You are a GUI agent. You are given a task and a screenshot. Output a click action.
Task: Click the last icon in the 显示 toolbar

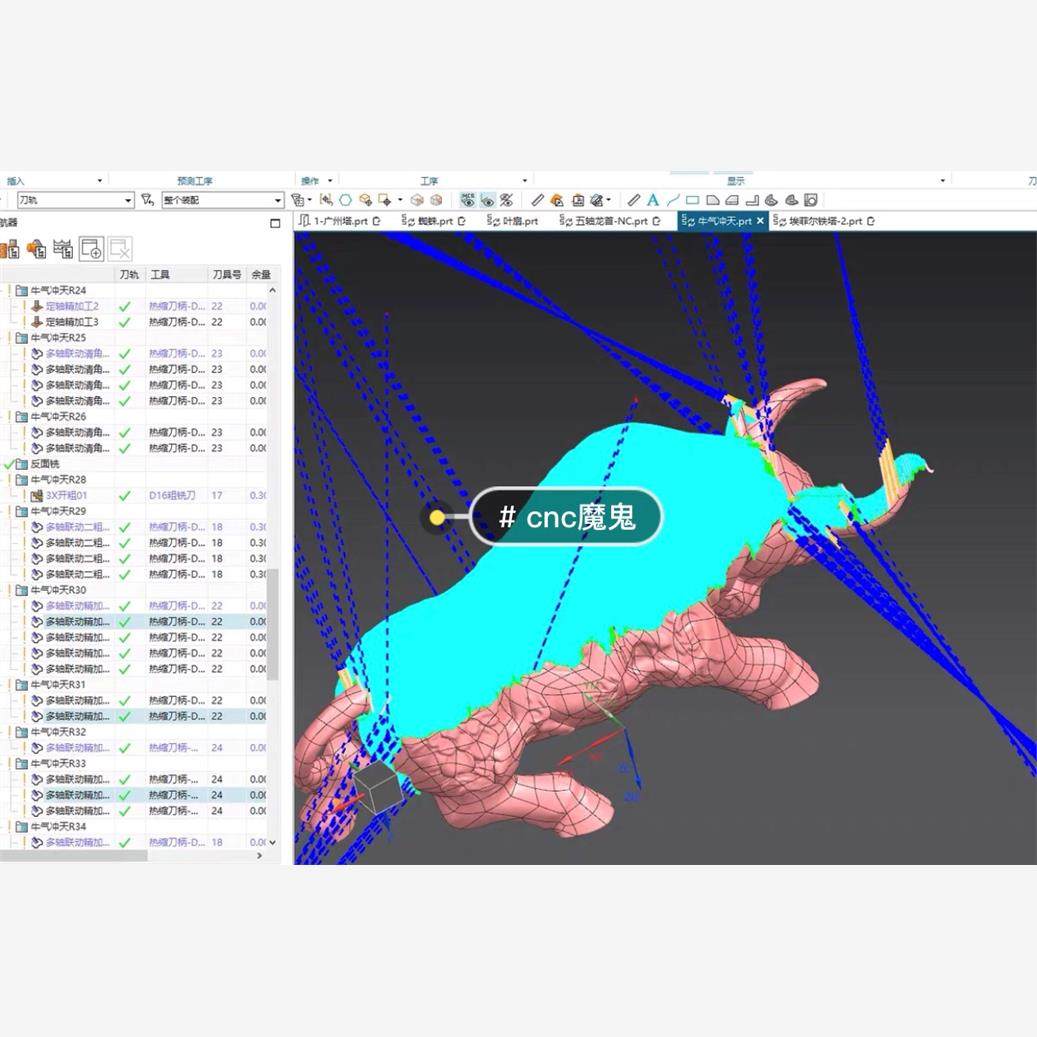point(811,200)
